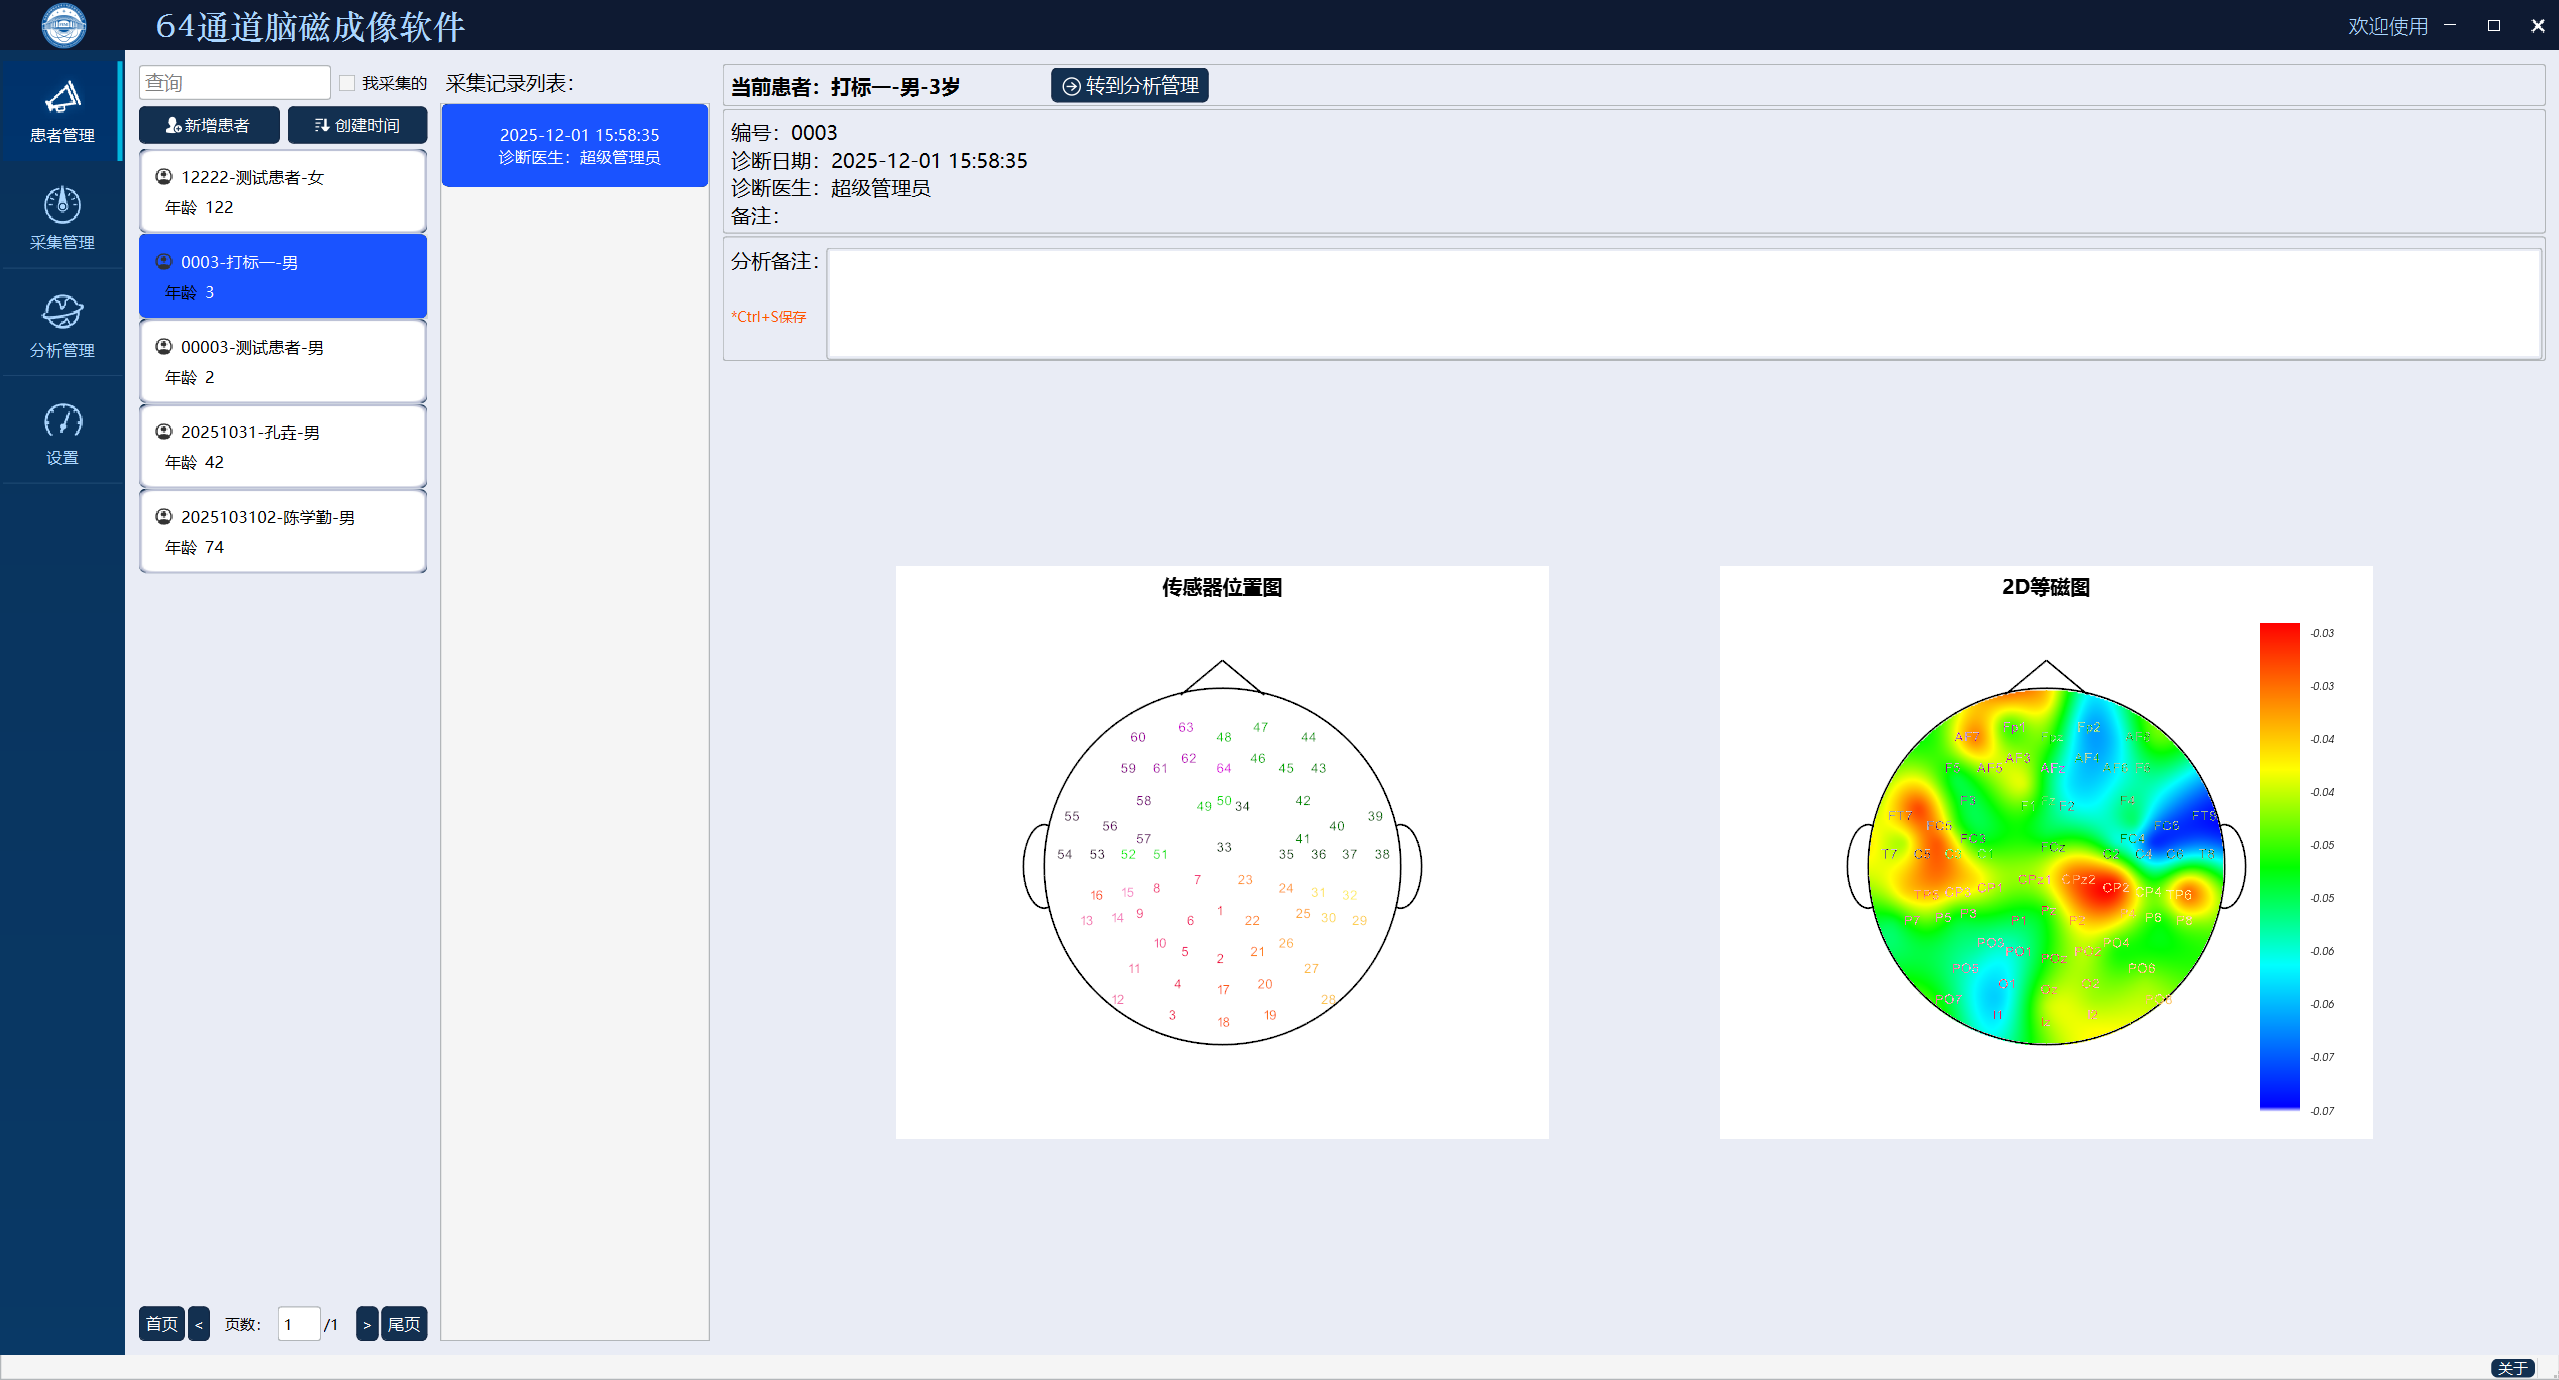Select patient 20251031-孔垚-男
The width and height of the screenshot is (2559, 1380).
283,446
